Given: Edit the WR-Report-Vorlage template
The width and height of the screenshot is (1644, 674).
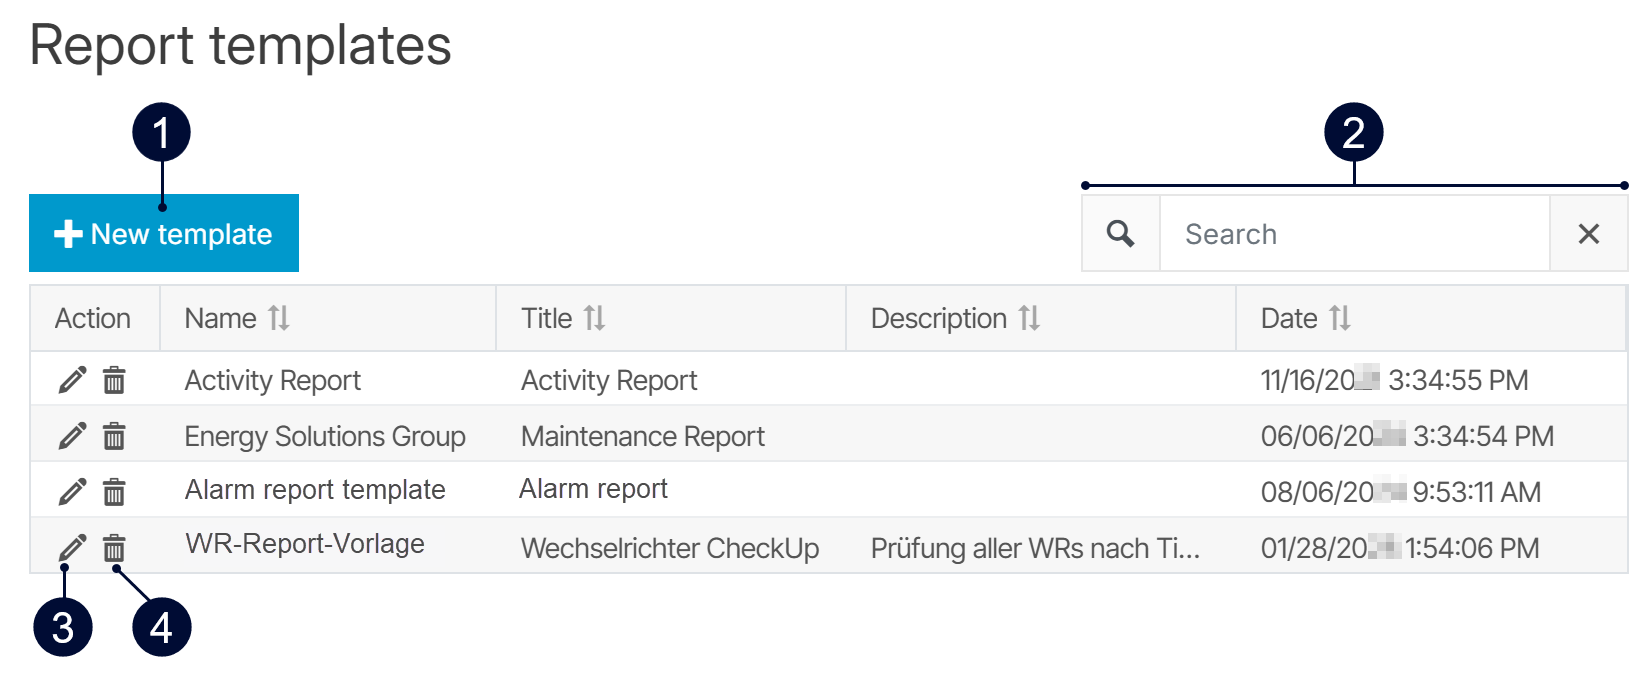Looking at the screenshot, I should tap(72, 548).
